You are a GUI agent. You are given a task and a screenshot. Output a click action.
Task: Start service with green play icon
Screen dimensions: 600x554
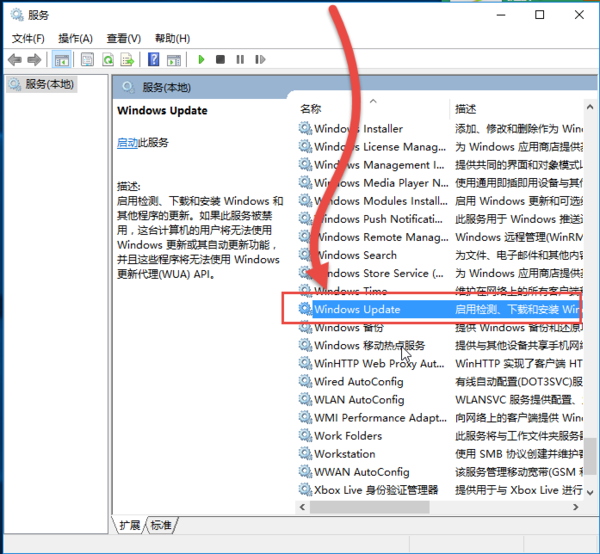(x=201, y=59)
